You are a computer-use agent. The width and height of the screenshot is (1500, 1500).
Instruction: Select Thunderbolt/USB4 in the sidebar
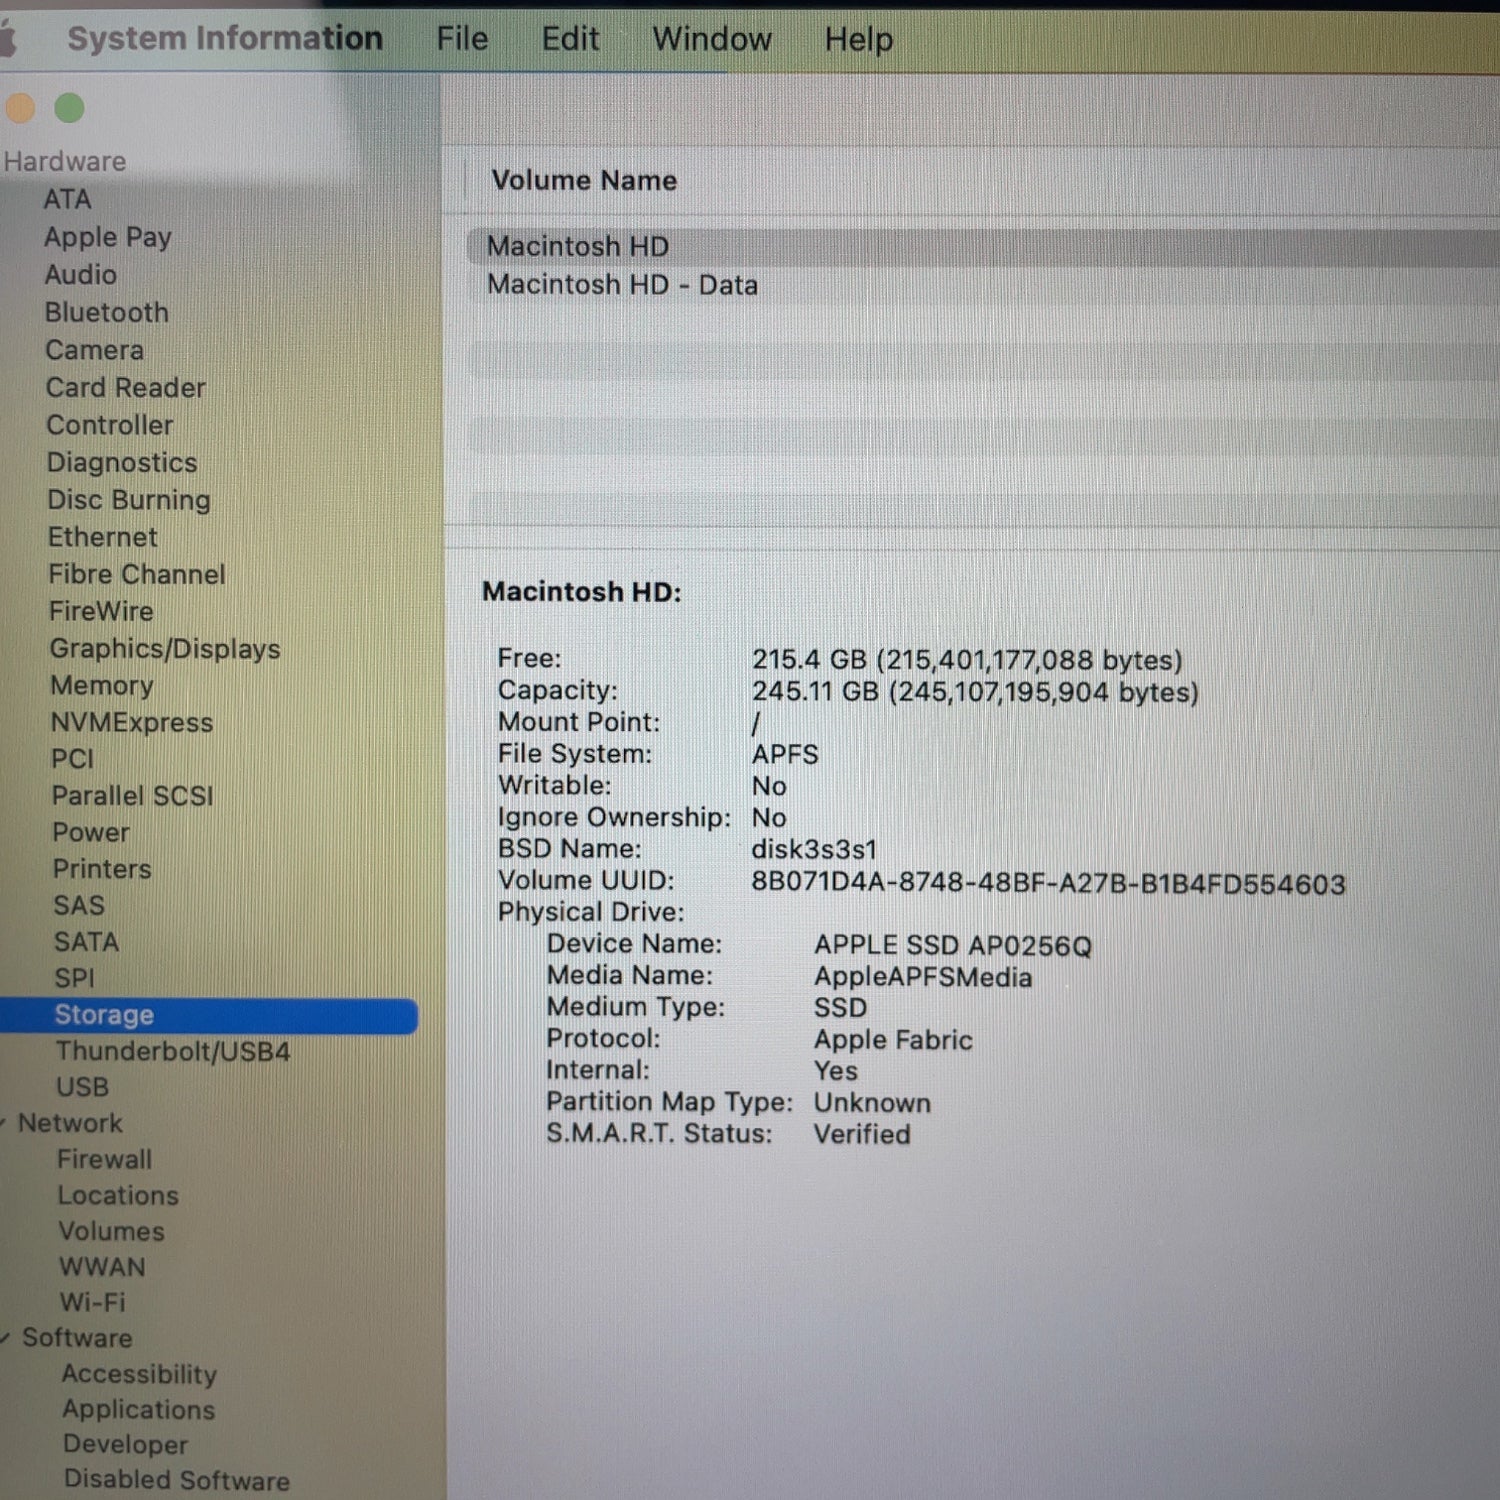(x=173, y=1051)
